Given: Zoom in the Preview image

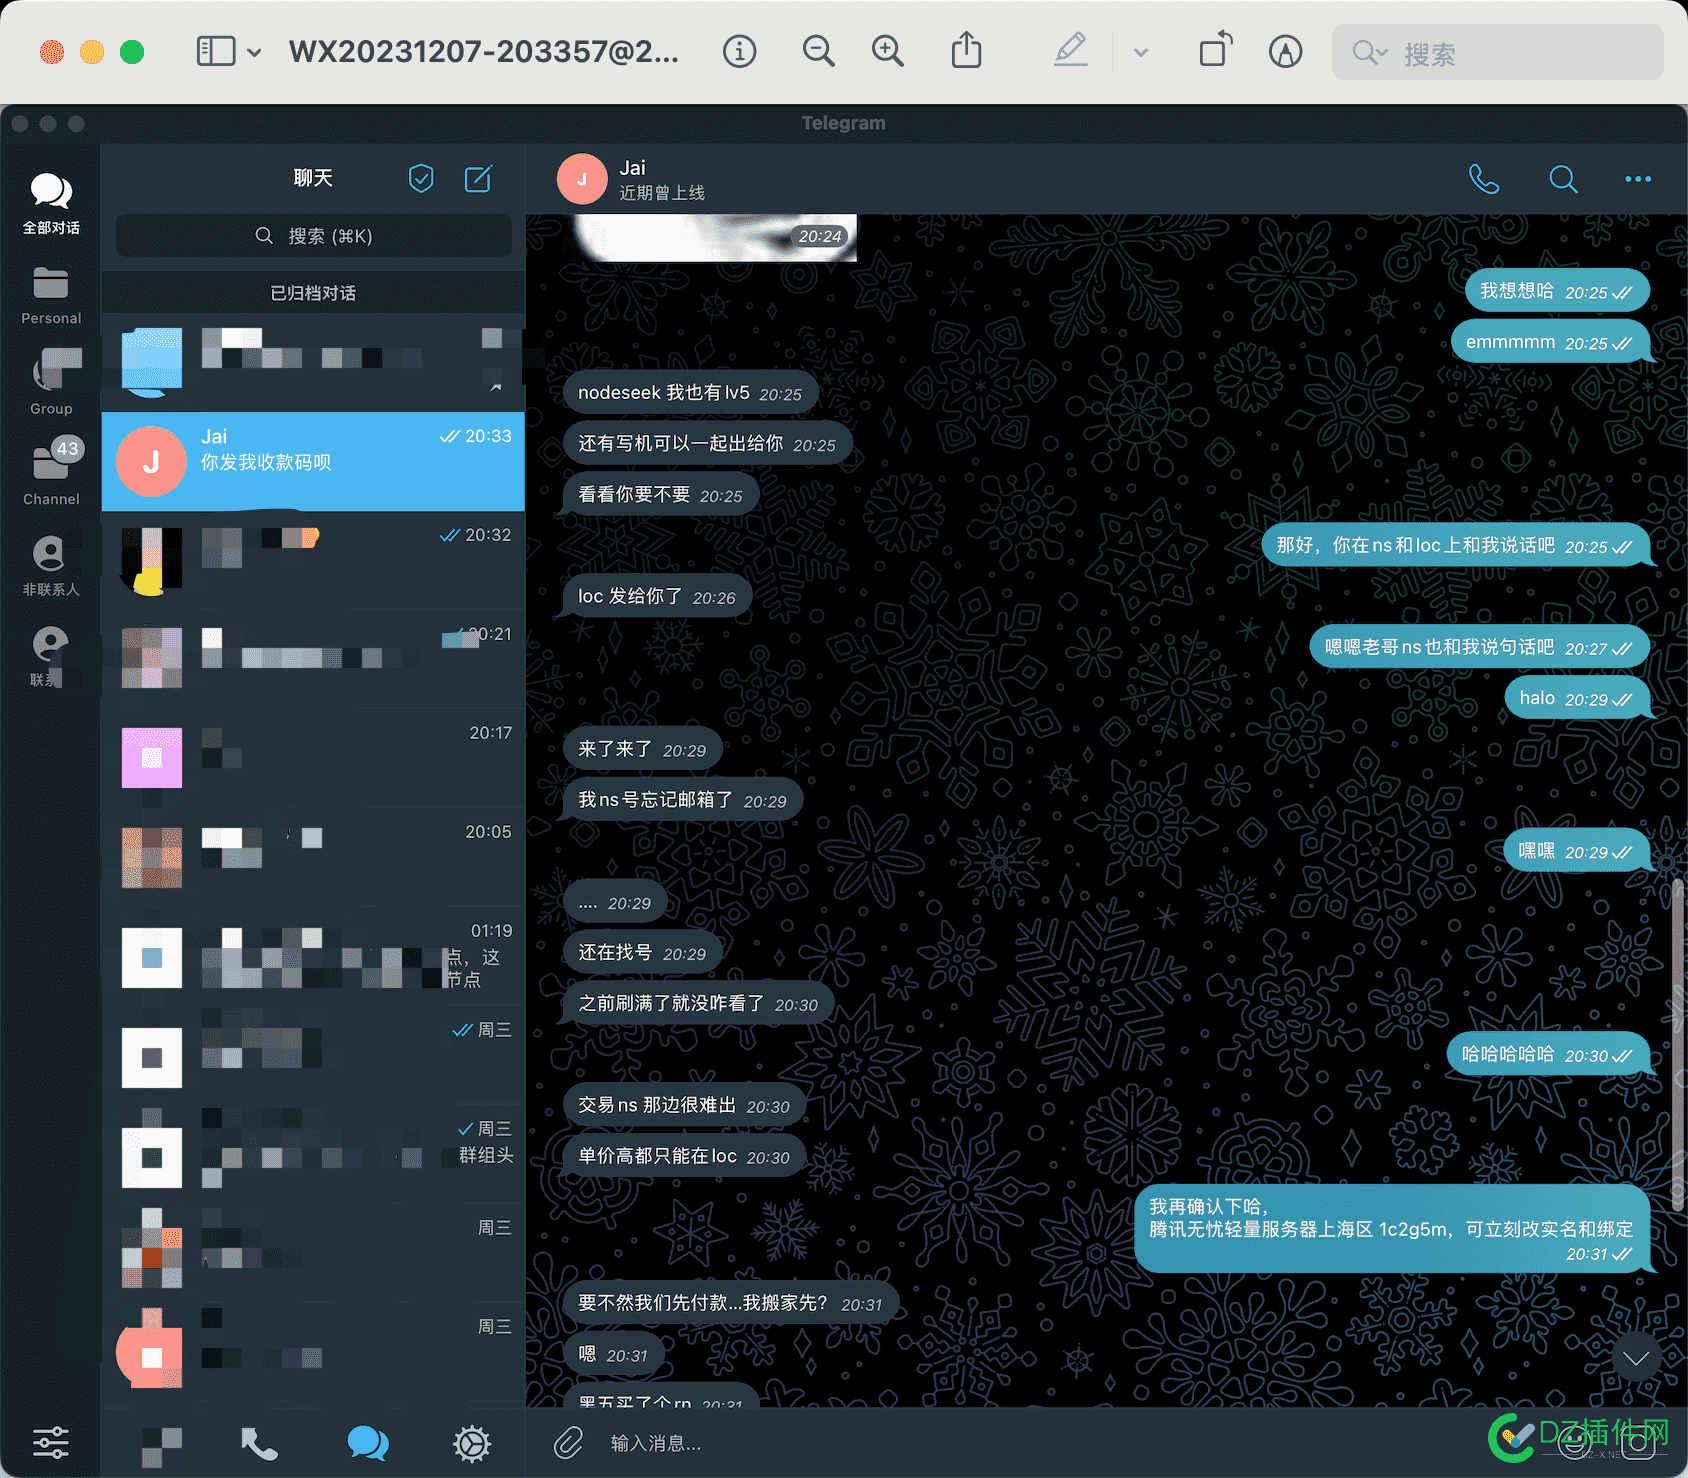Looking at the screenshot, I should click(x=888, y=51).
